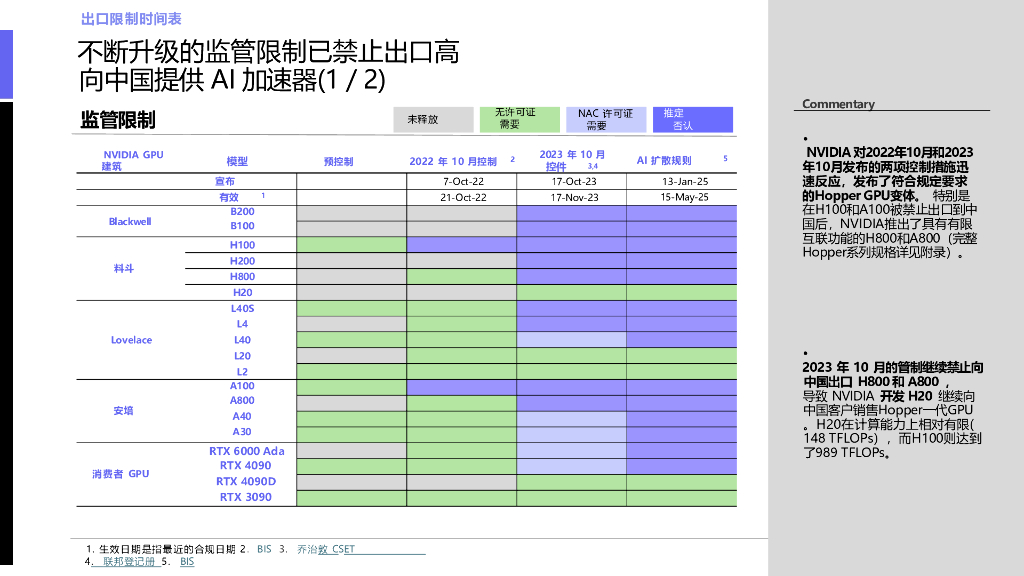1024x576 pixels.
Task: Click the NAC 许可证需要 legend chip
Action: click(x=606, y=119)
